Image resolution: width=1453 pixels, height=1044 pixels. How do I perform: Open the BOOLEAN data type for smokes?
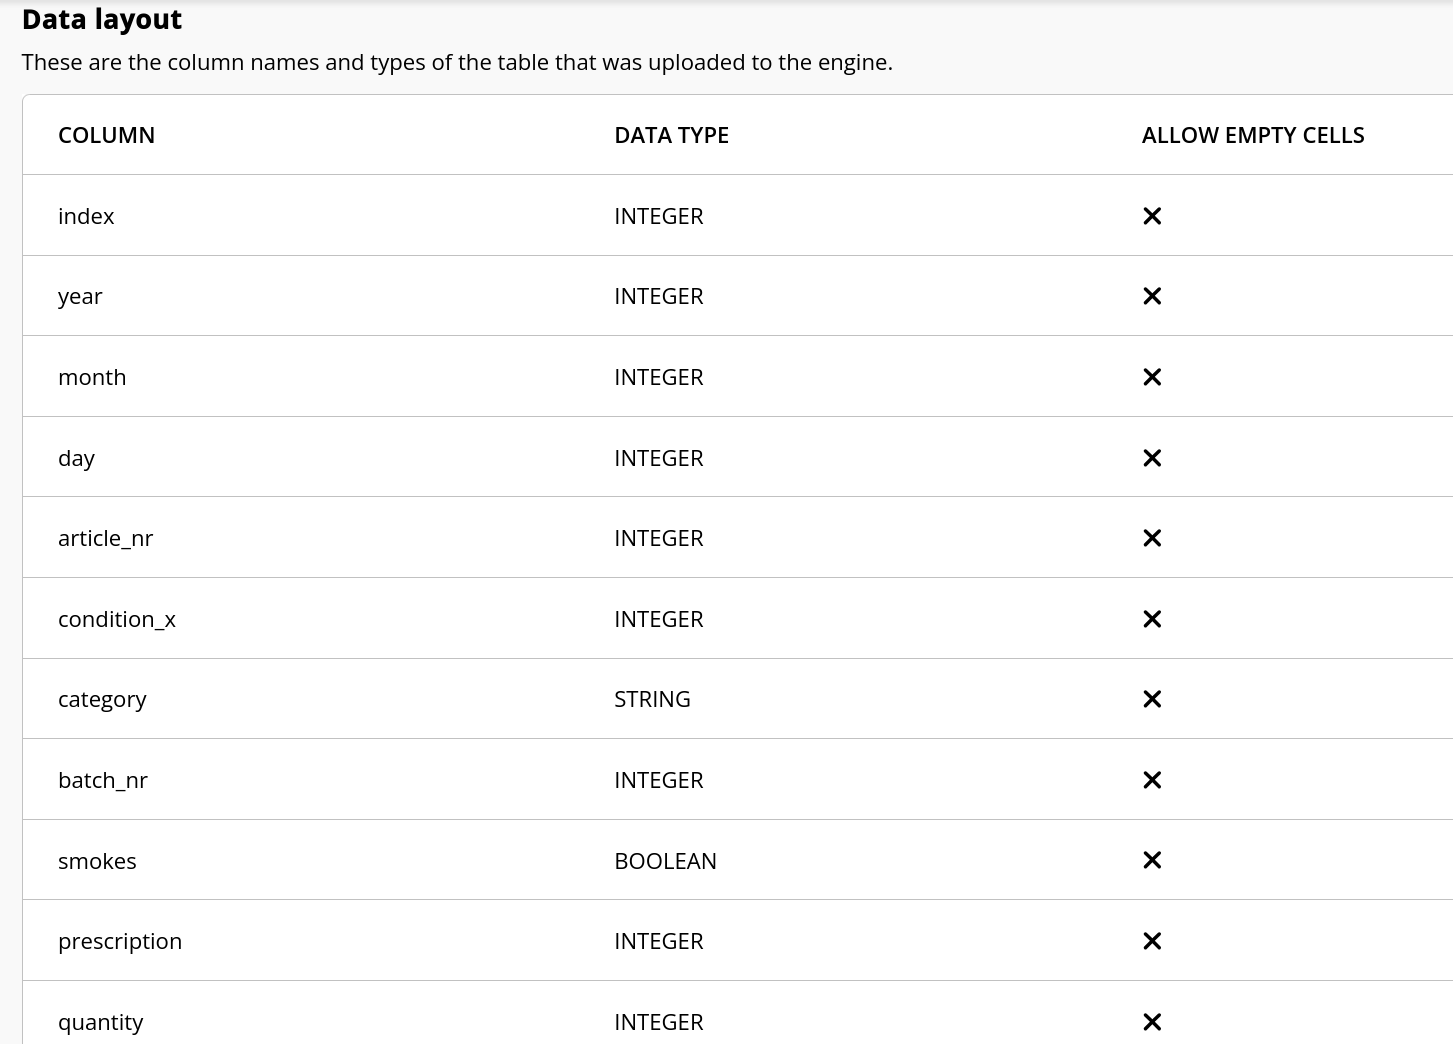665,860
